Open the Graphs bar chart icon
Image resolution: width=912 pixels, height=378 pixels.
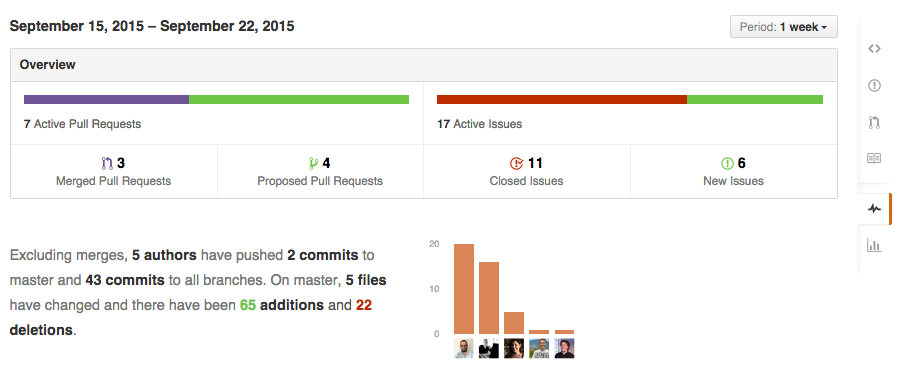[874, 245]
